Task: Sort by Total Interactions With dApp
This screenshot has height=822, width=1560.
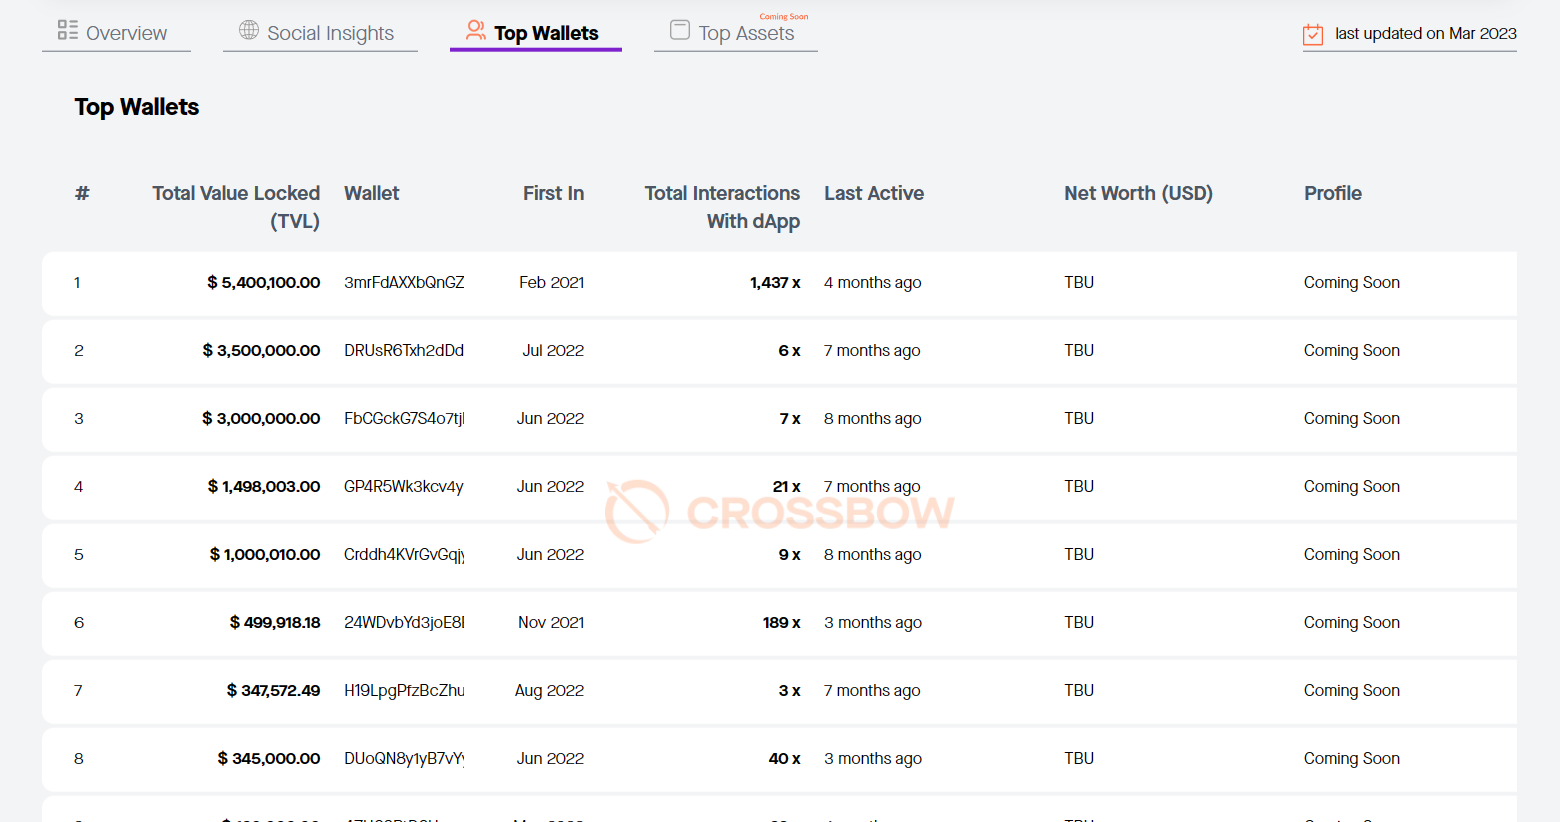Action: 722,207
